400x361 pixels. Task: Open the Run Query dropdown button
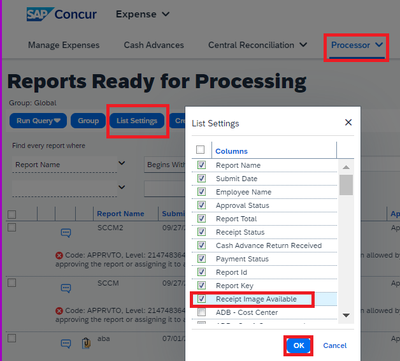pyautogui.click(x=38, y=121)
